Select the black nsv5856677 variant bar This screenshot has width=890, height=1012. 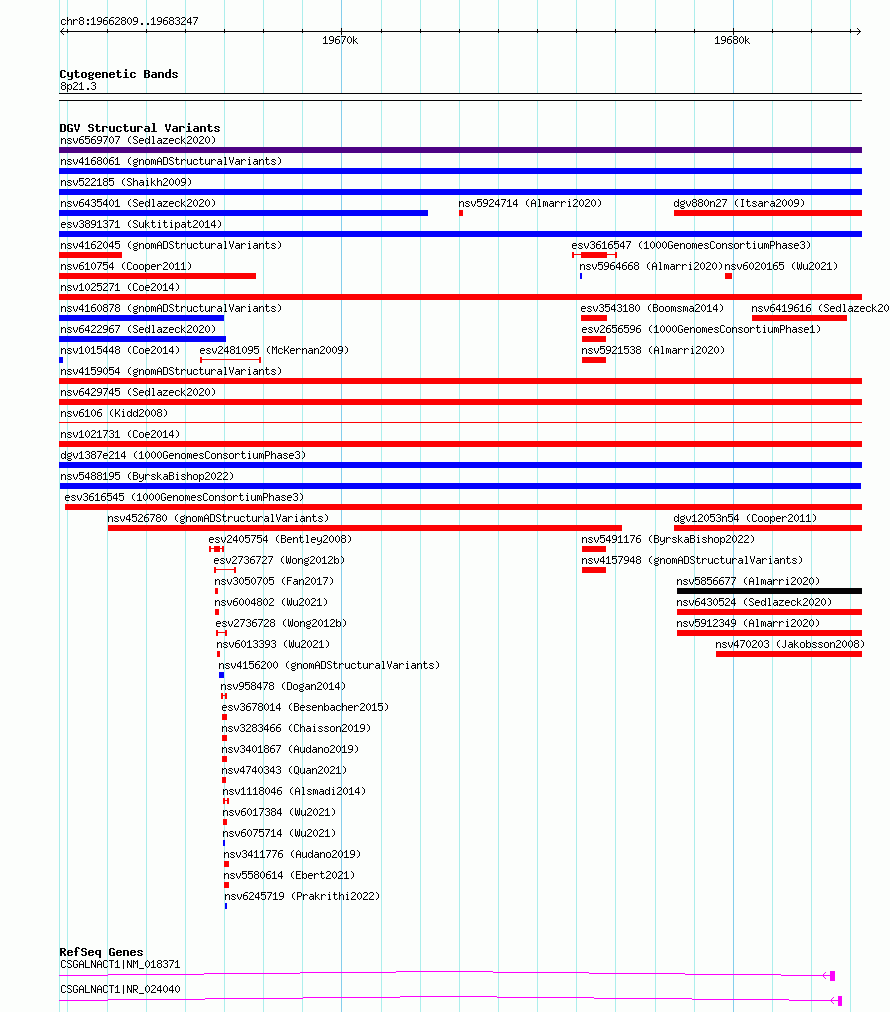tap(769, 591)
